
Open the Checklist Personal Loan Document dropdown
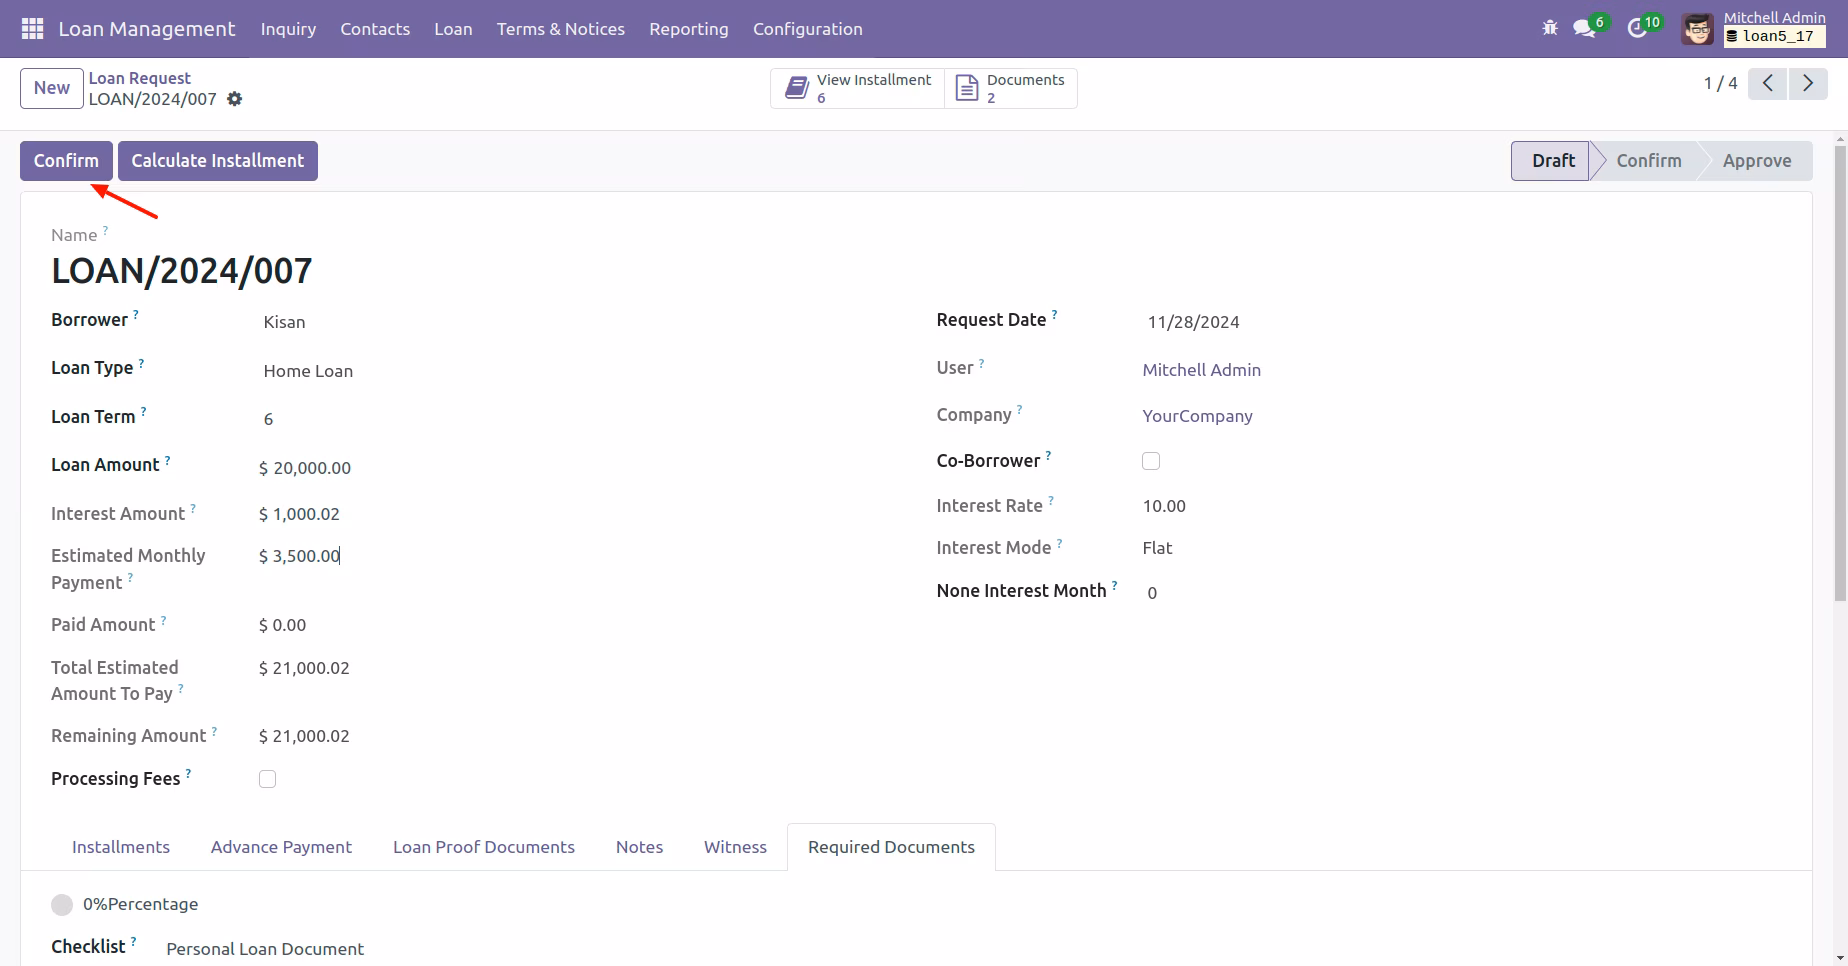(x=265, y=949)
